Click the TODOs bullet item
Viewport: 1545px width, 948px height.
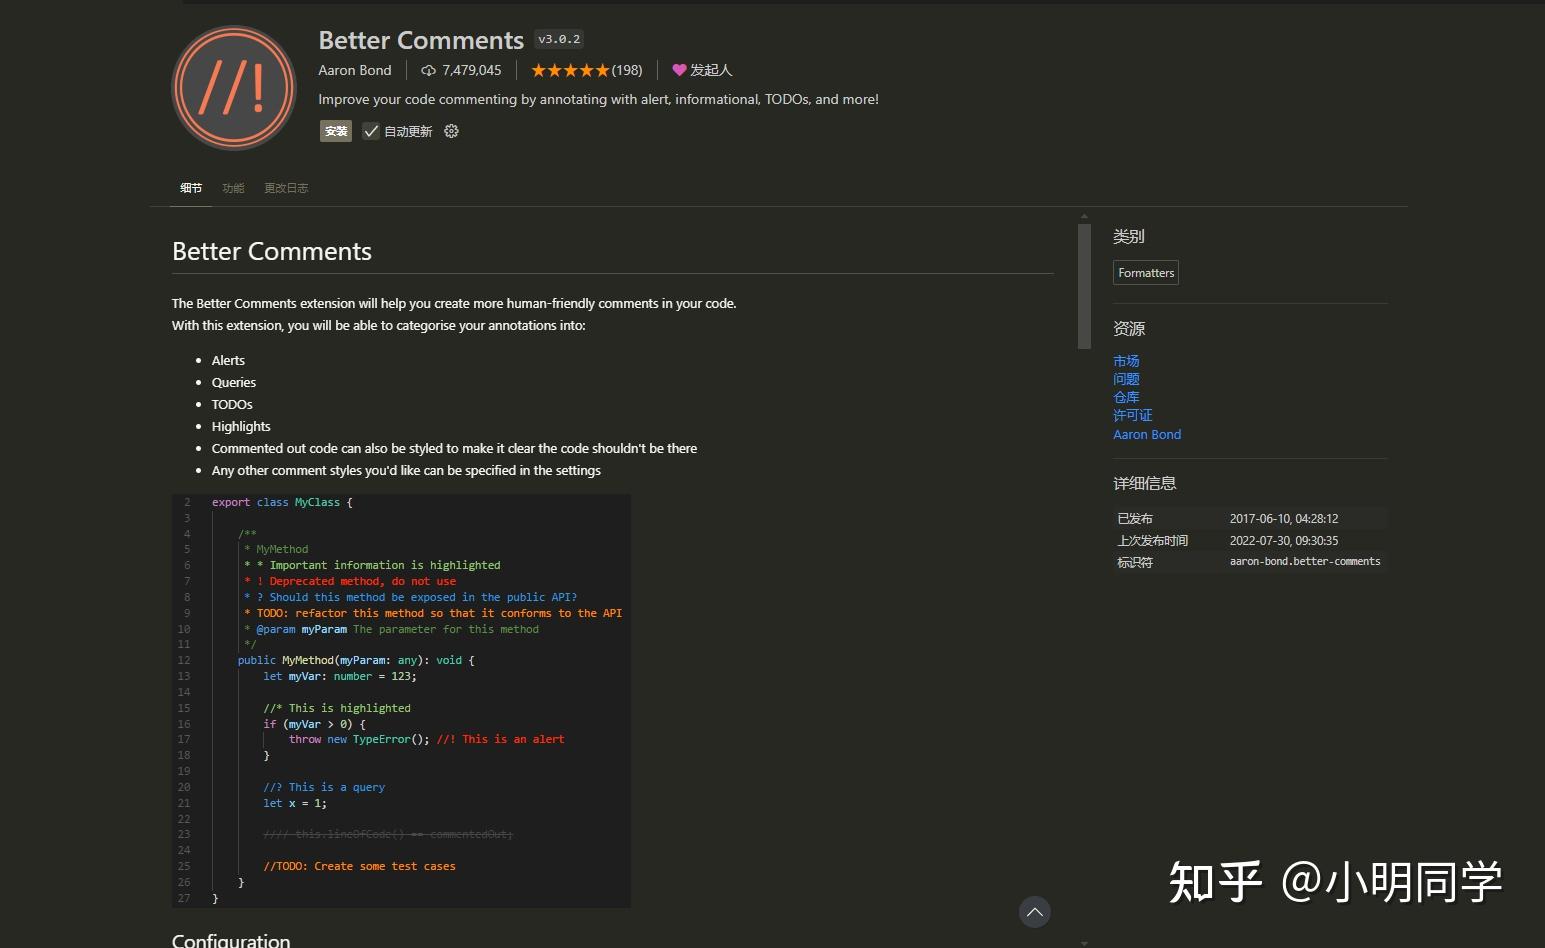(232, 404)
